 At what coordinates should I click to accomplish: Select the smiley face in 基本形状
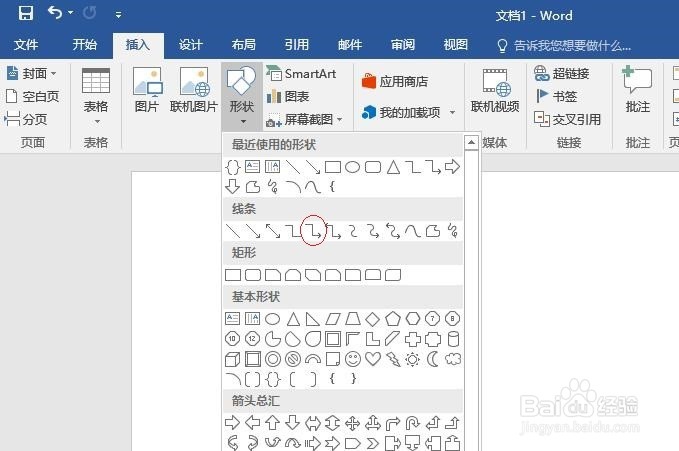pos(353,359)
